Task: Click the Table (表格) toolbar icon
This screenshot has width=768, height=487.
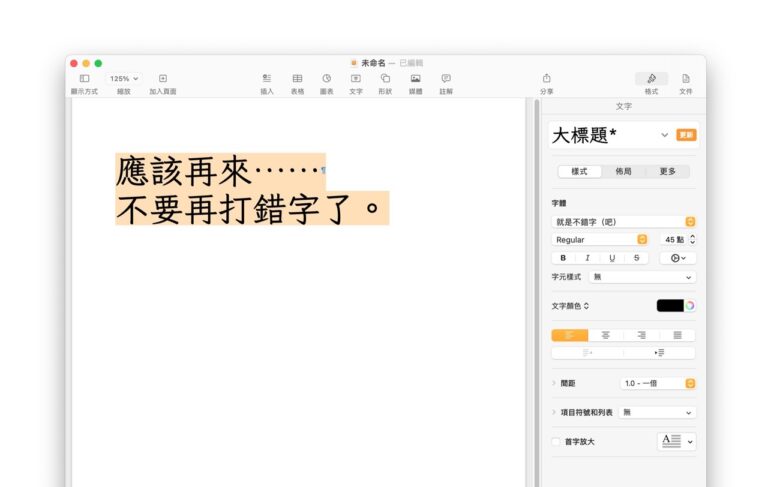Action: (297, 78)
